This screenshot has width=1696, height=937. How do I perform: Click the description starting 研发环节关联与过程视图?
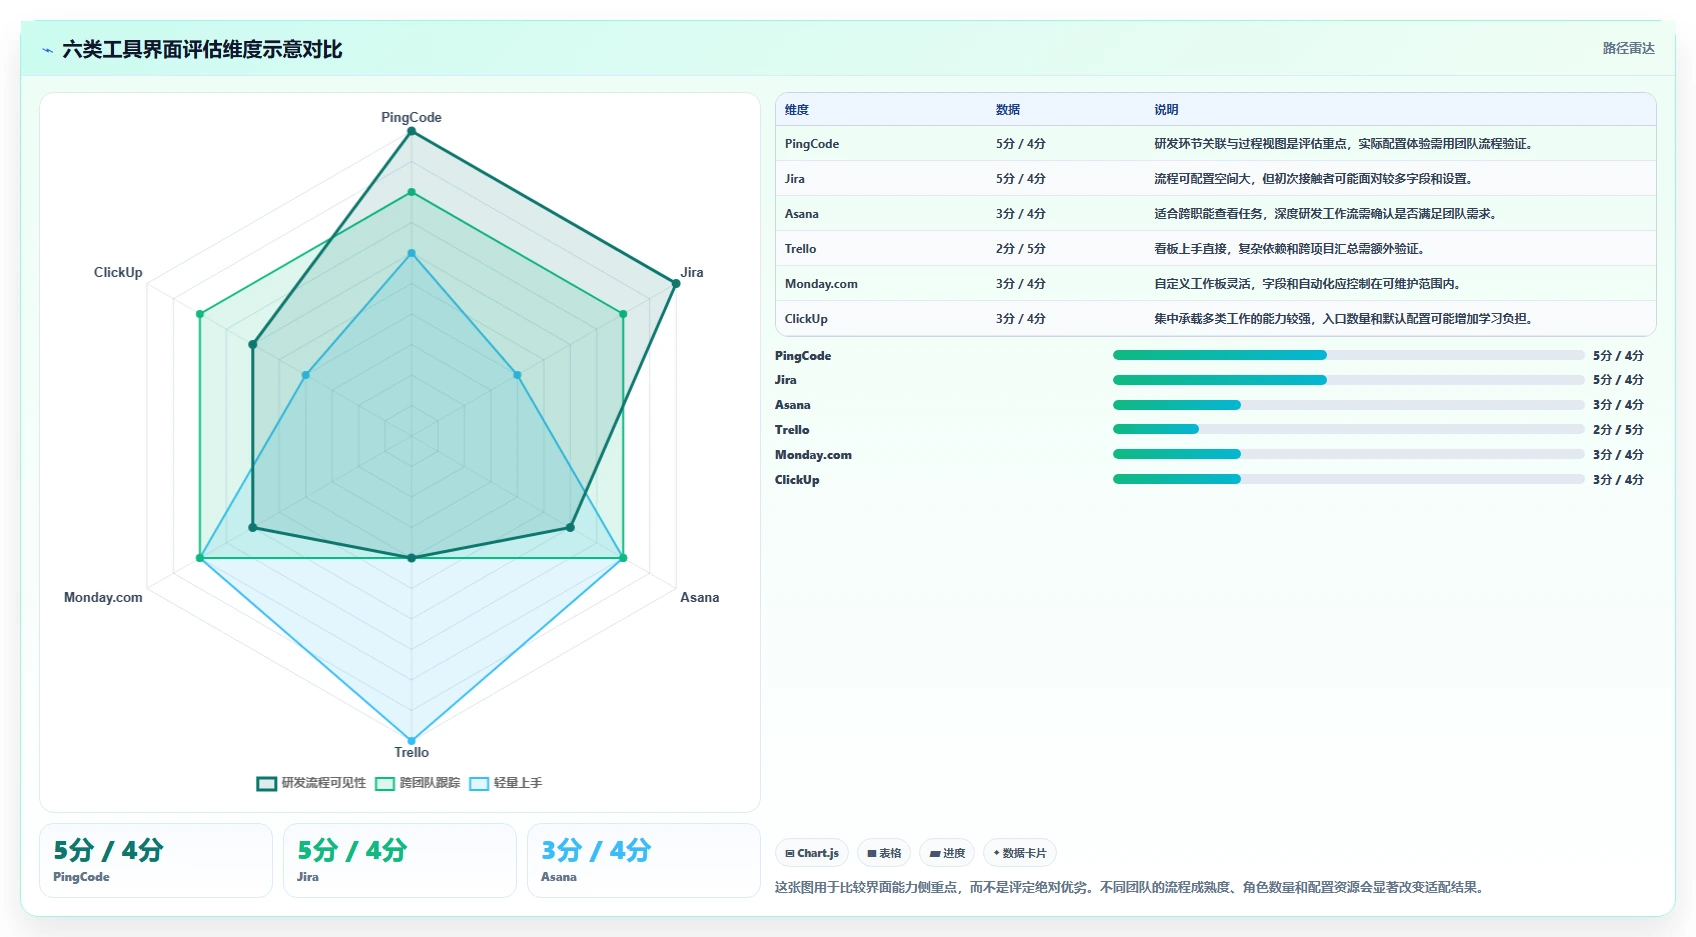[1344, 144]
